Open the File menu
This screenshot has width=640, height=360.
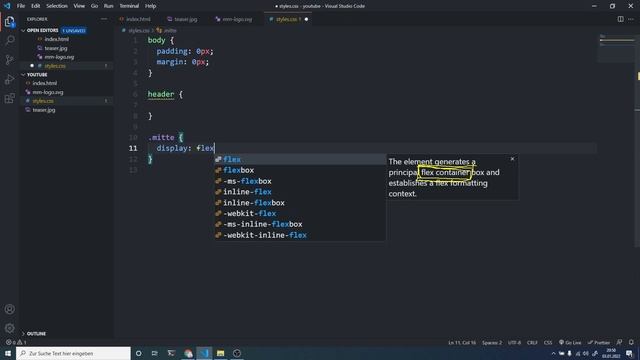[21, 6]
